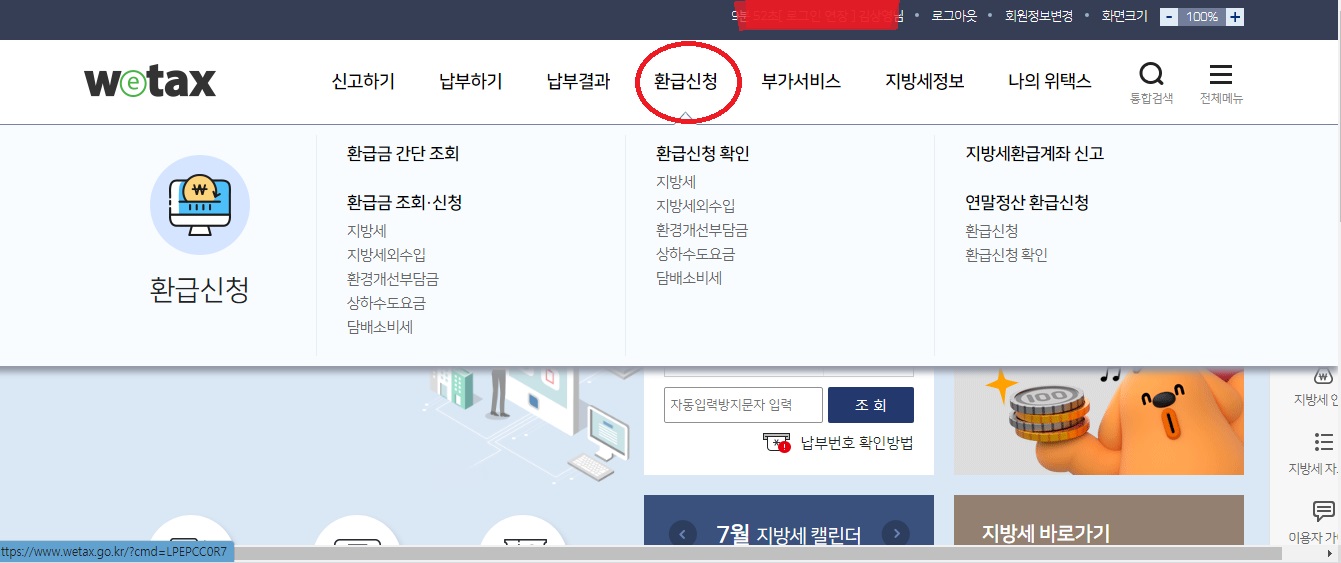The height and width of the screenshot is (563, 1341).
Task: Choose 지방세 under 환급금 조회·신청
Action: (x=367, y=231)
